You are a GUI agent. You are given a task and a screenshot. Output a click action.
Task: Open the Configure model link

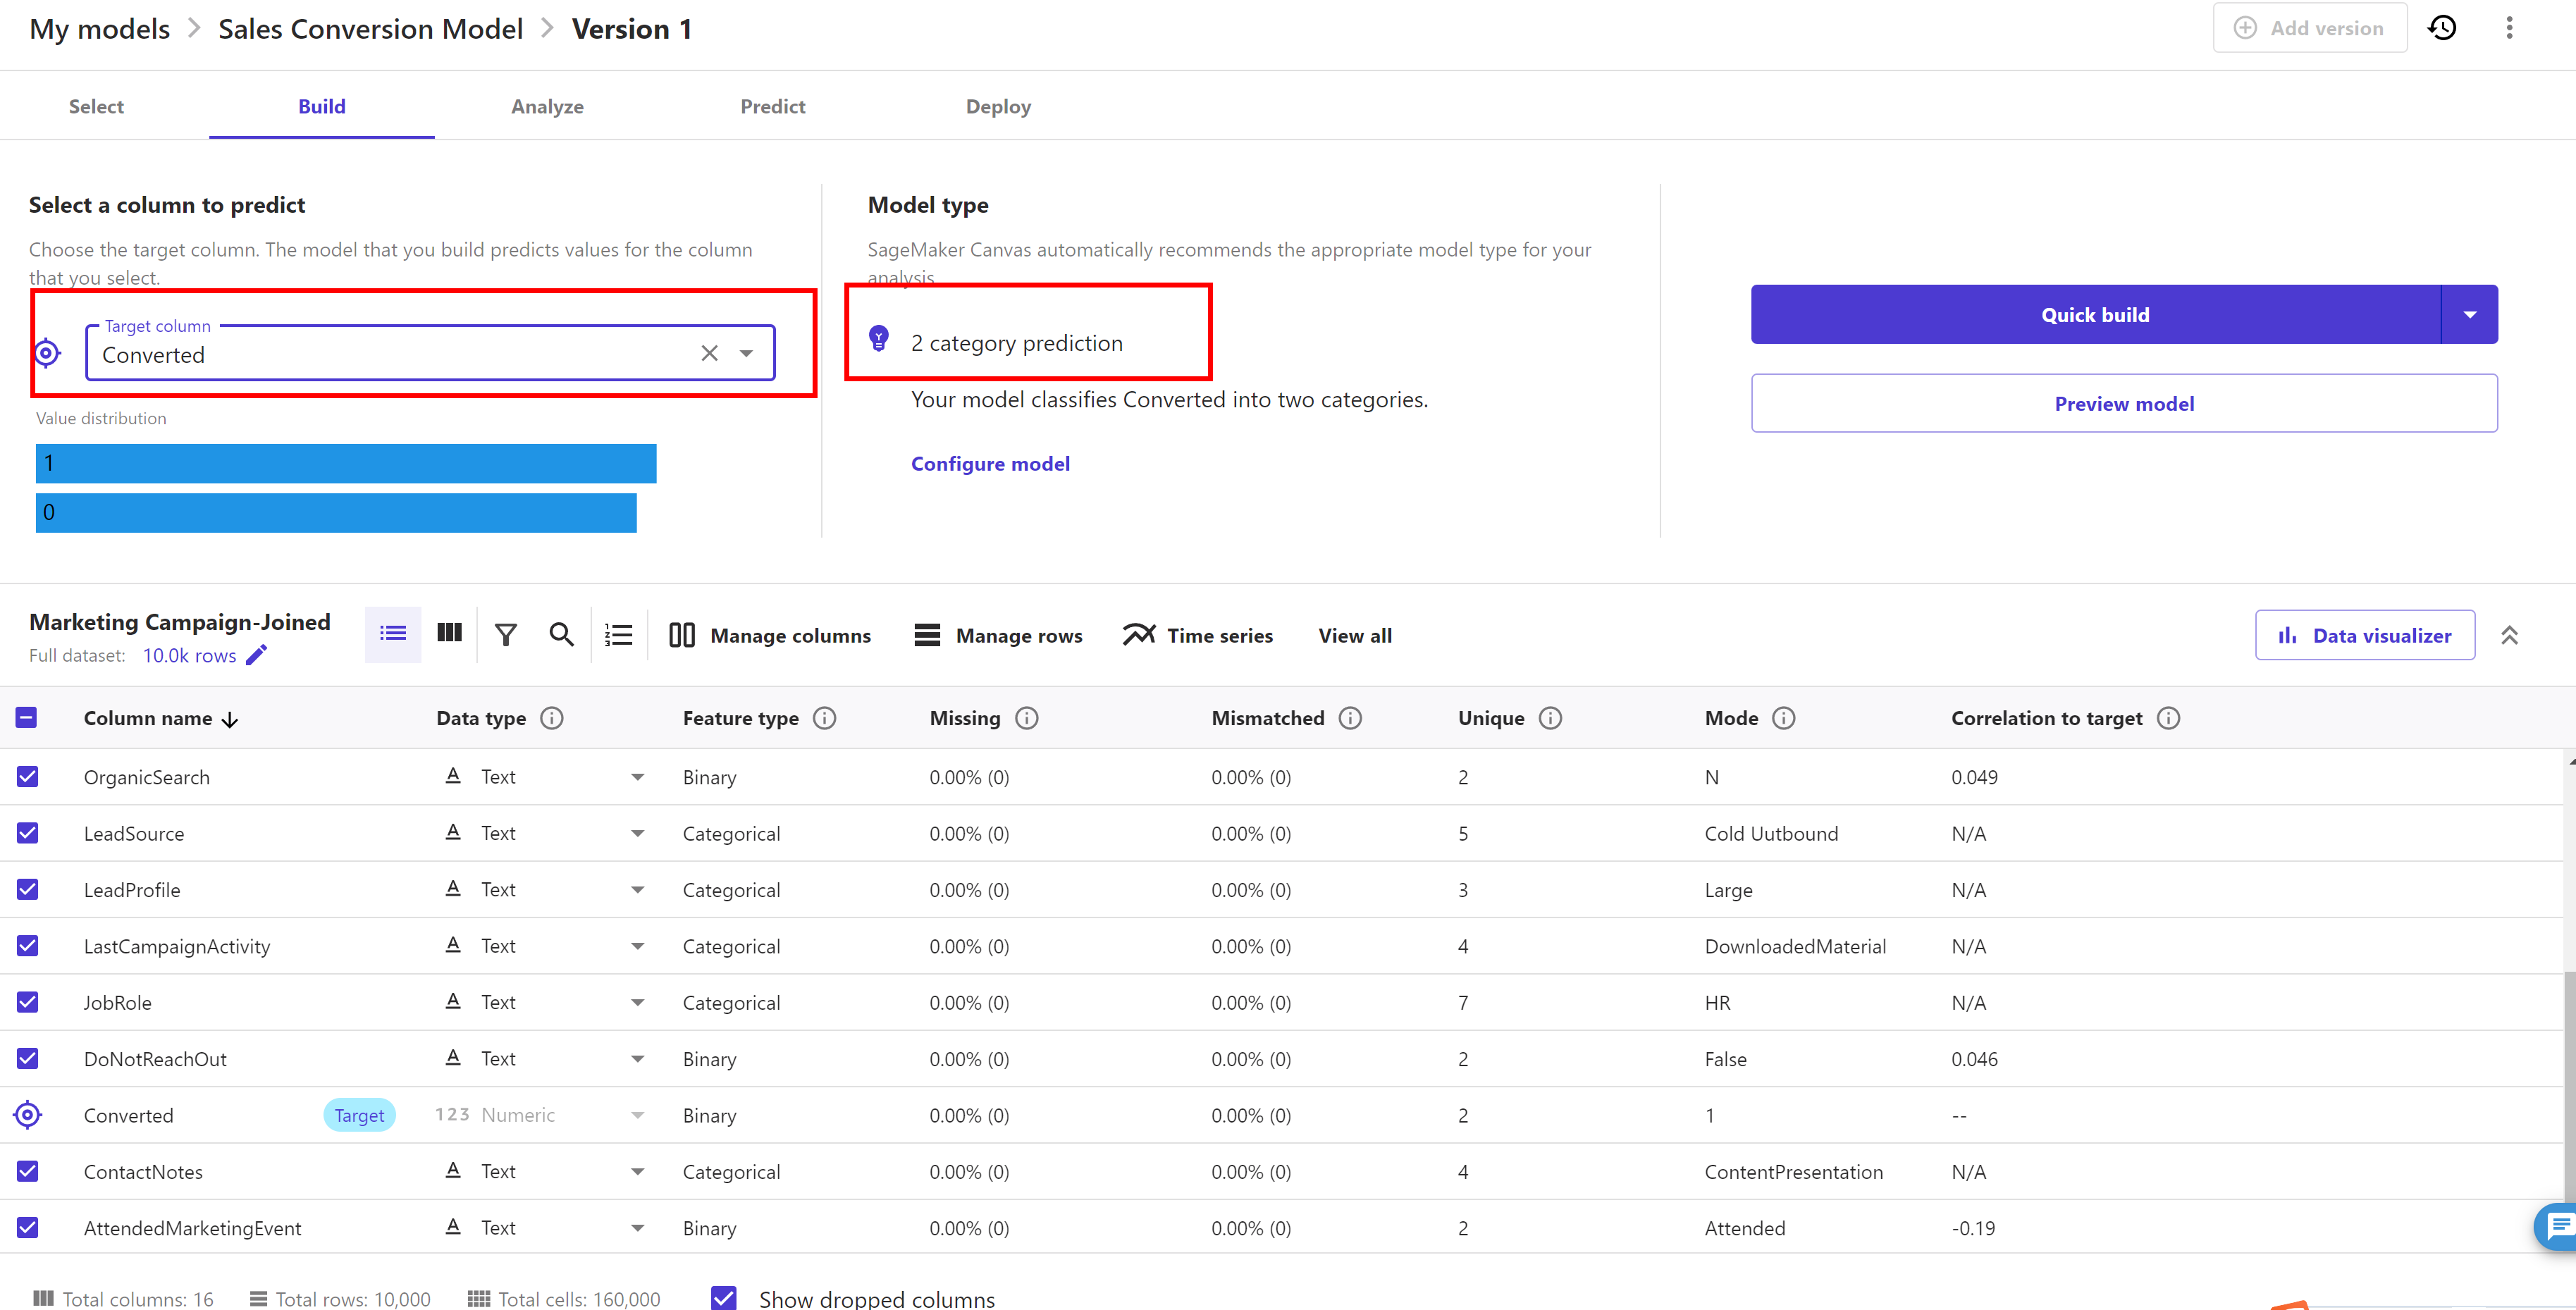pyautogui.click(x=989, y=464)
